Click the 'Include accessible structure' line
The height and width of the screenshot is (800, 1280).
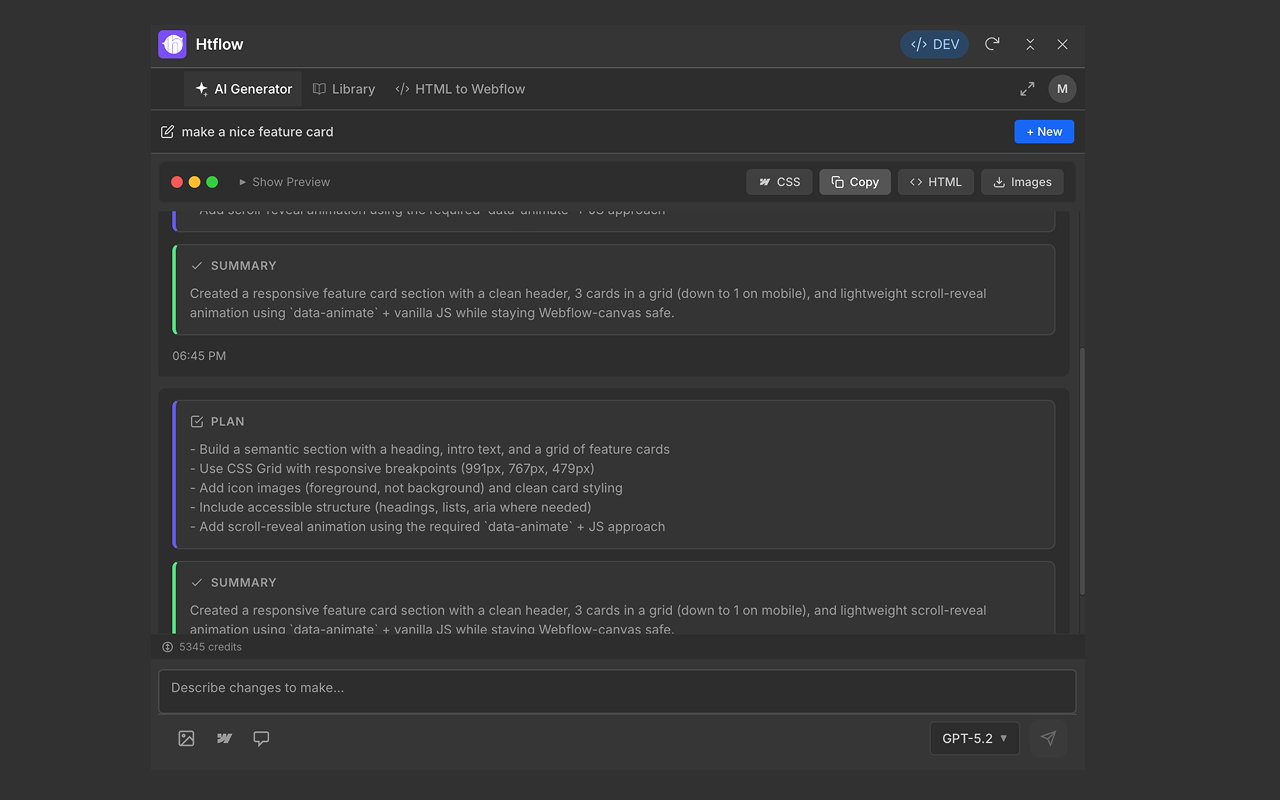coord(391,507)
